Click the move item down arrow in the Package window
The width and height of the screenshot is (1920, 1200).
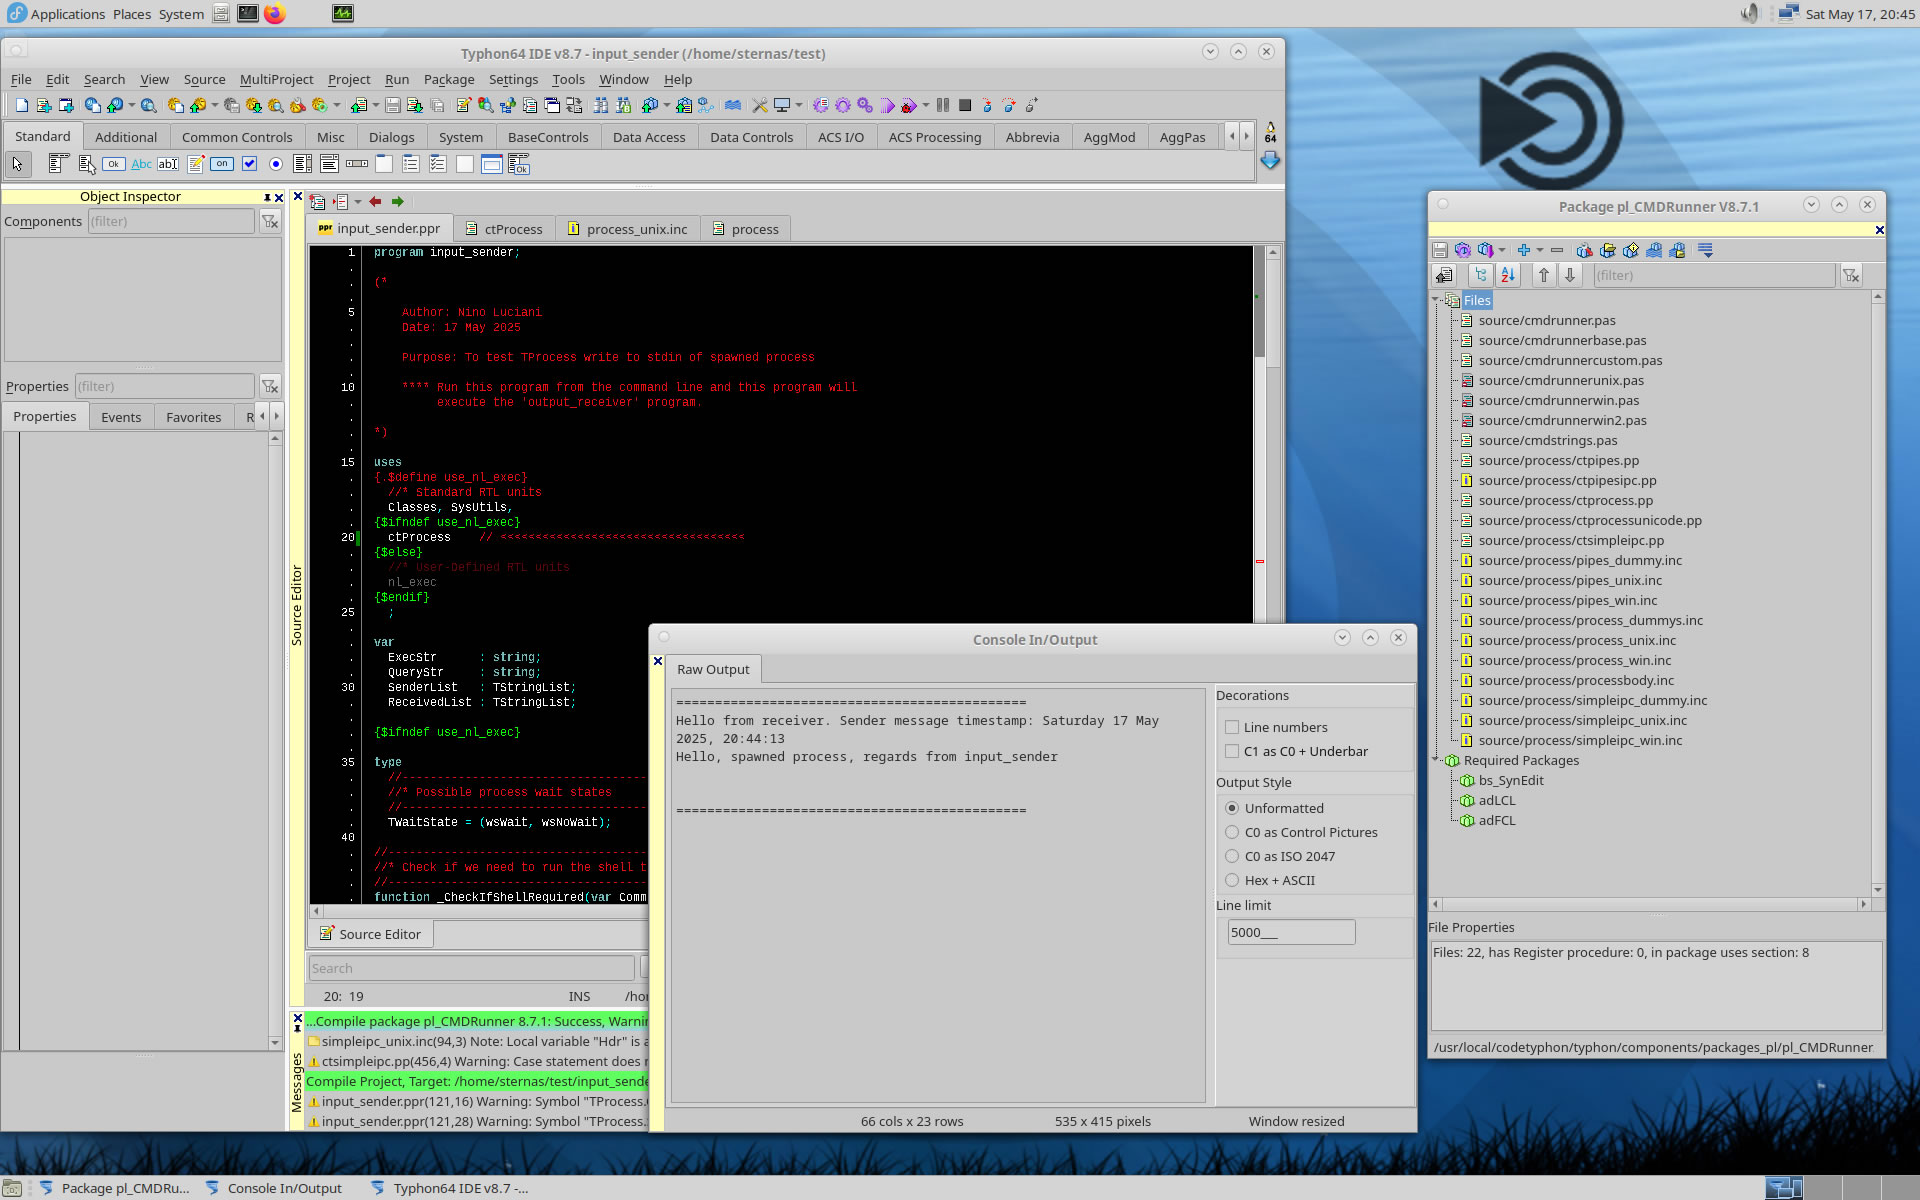1570,275
